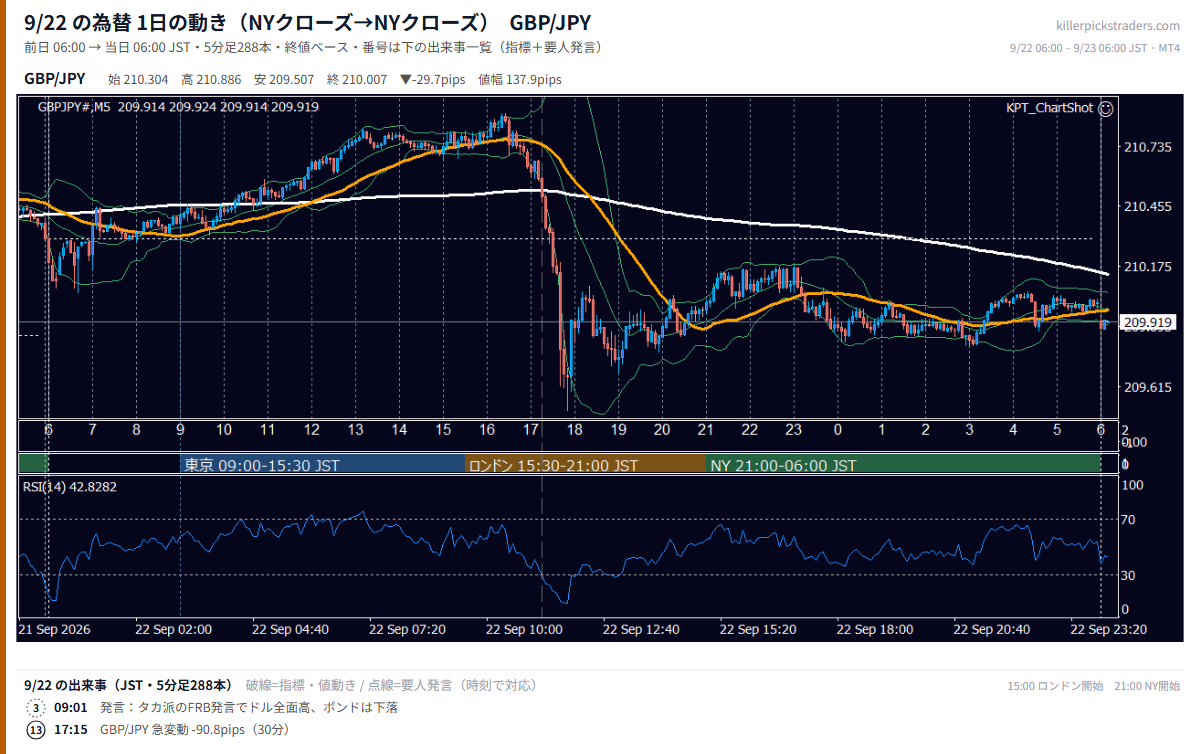Click the hour 12 label on time axis
Viewport: 1200px width, 754px height.
coord(312,429)
